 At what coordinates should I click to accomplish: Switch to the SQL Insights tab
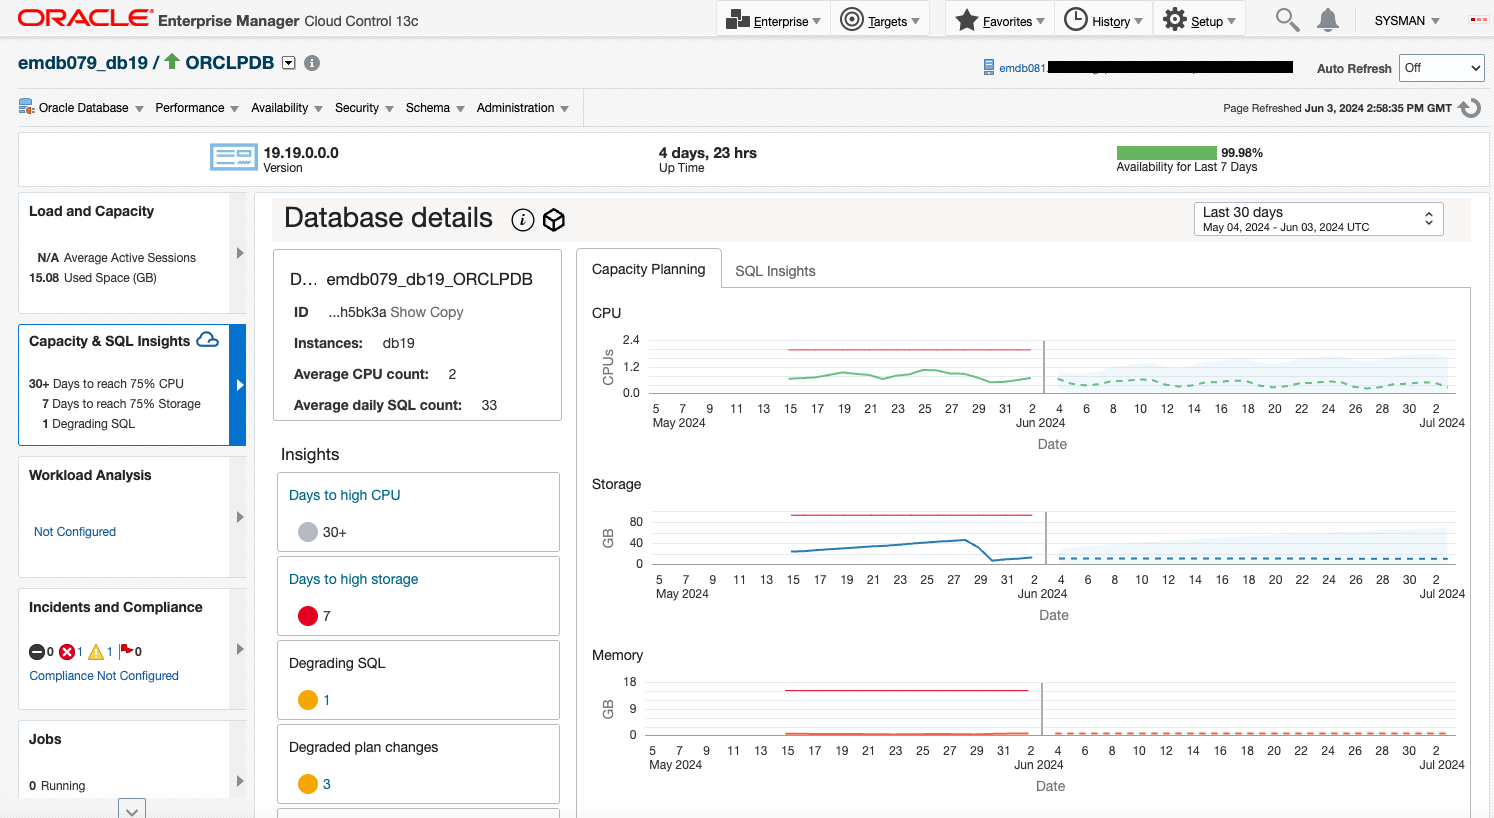[x=775, y=271]
